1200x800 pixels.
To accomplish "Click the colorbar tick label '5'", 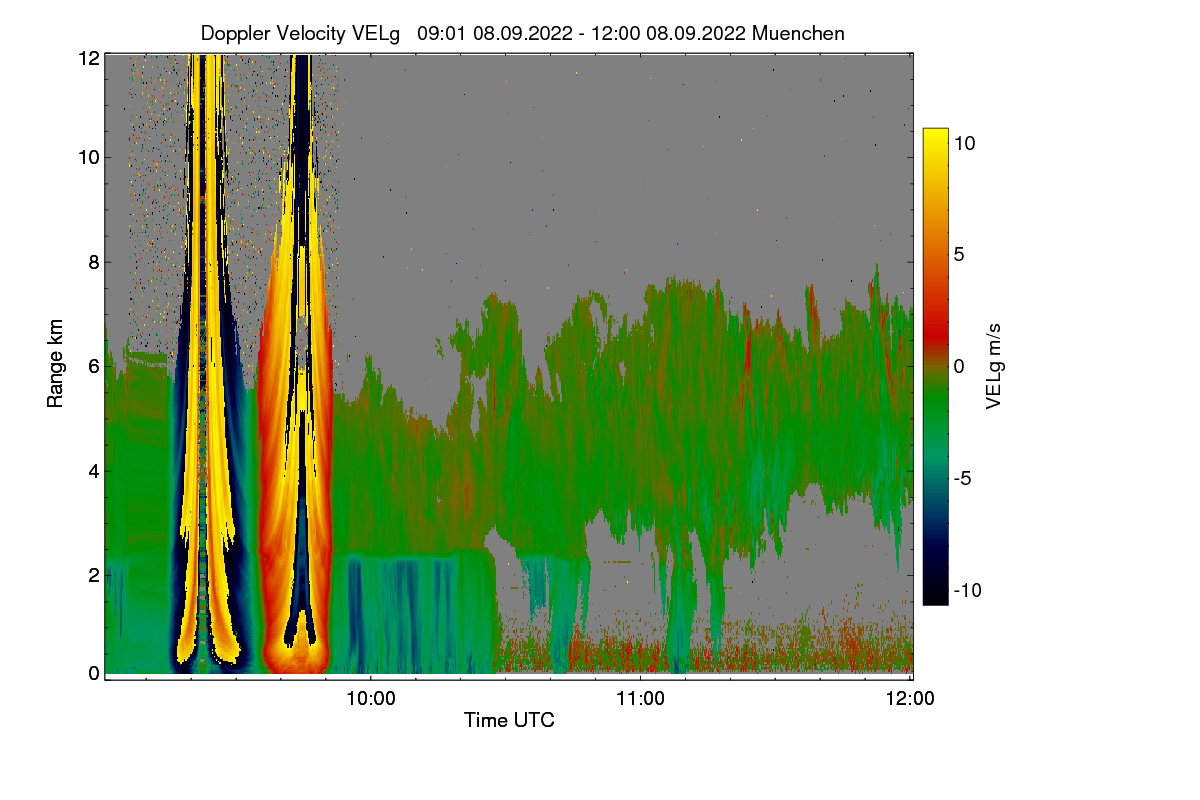I will pyautogui.click(x=959, y=255).
